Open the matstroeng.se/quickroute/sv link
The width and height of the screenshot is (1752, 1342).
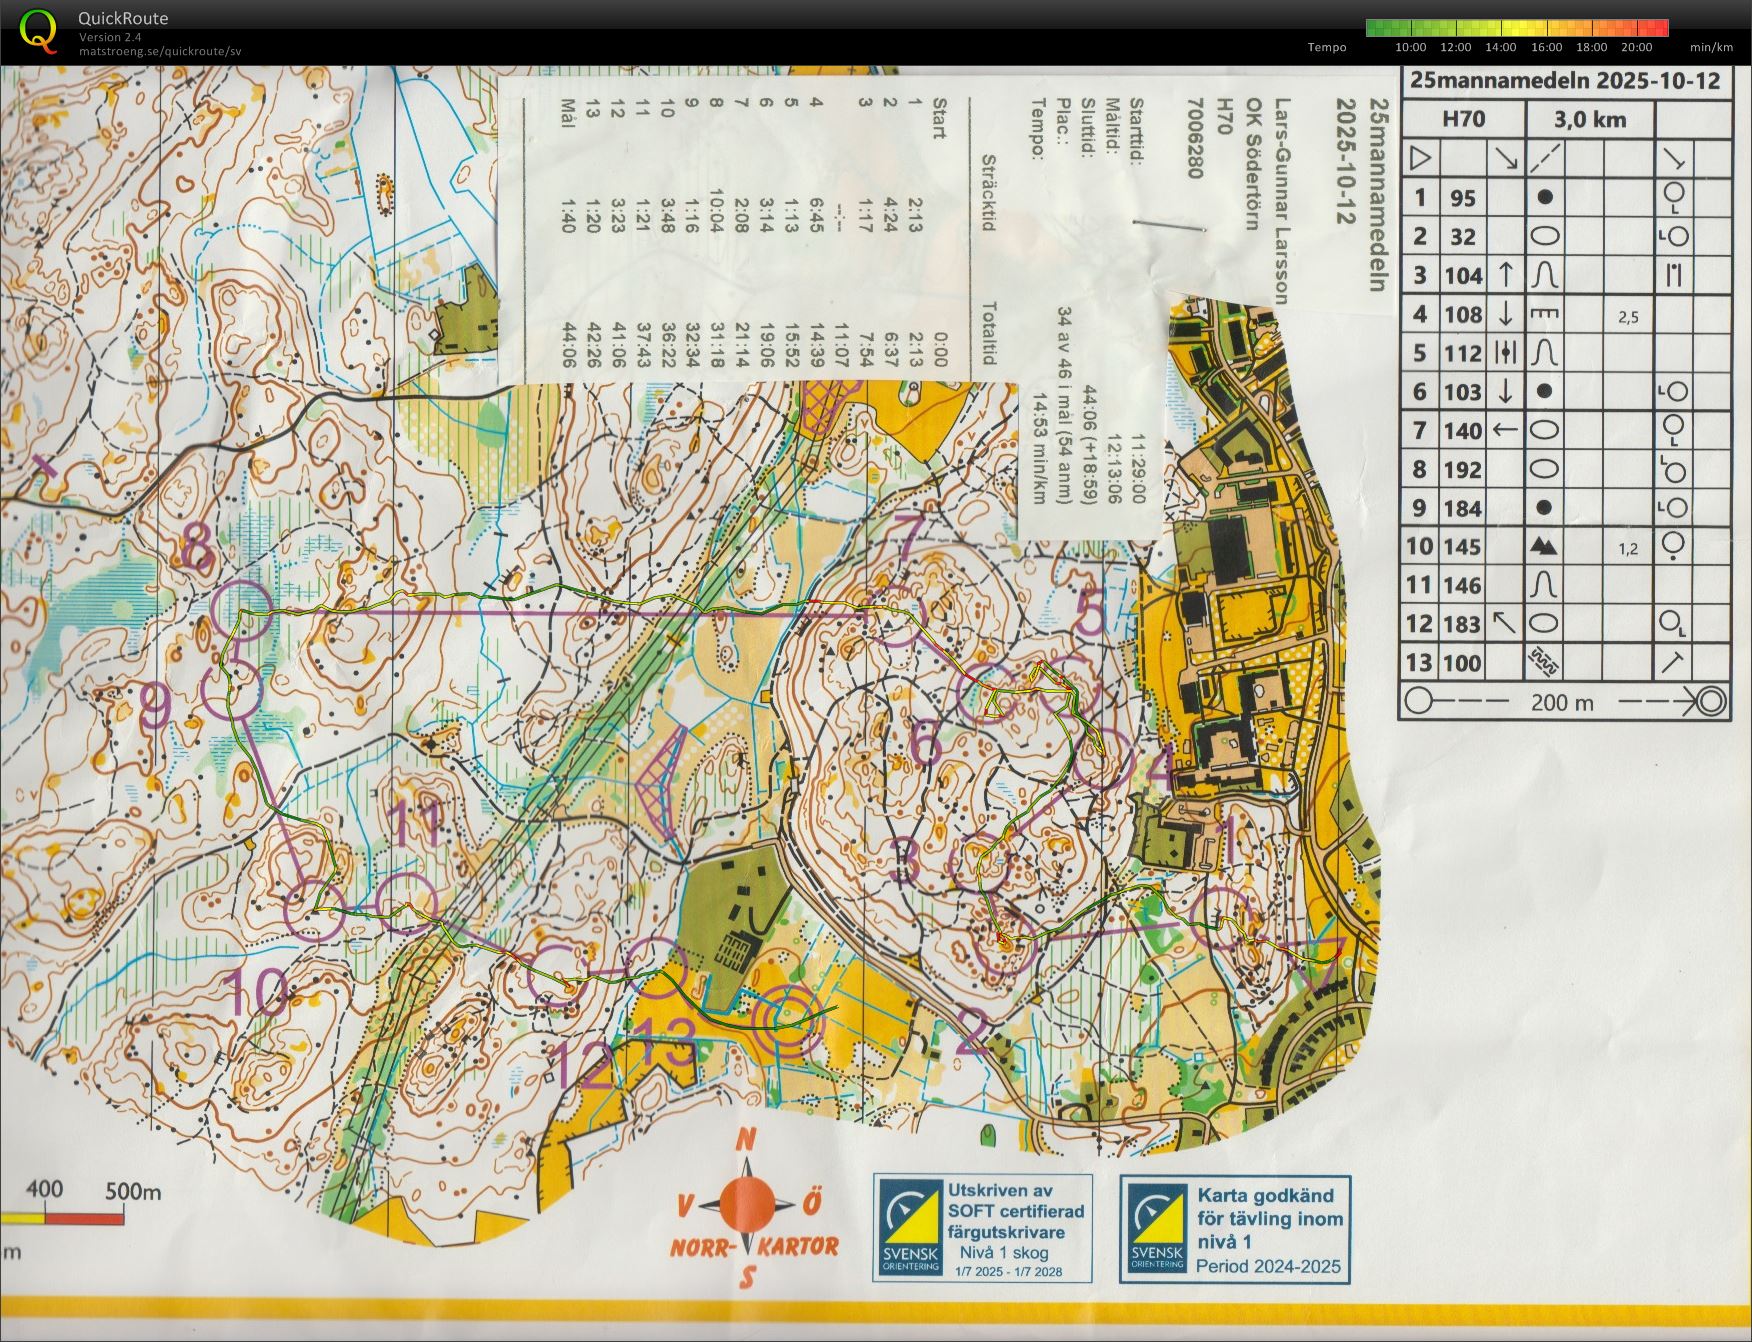click(160, 52)
